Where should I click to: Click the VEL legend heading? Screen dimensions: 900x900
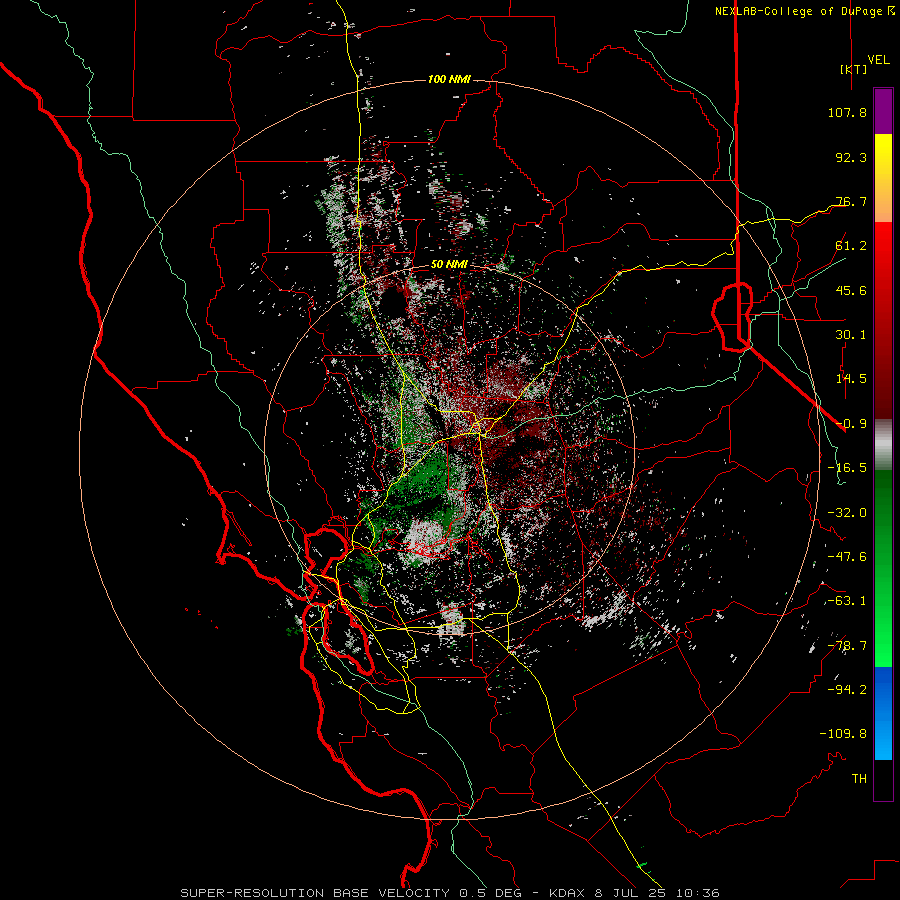click(x=878, y=60)
